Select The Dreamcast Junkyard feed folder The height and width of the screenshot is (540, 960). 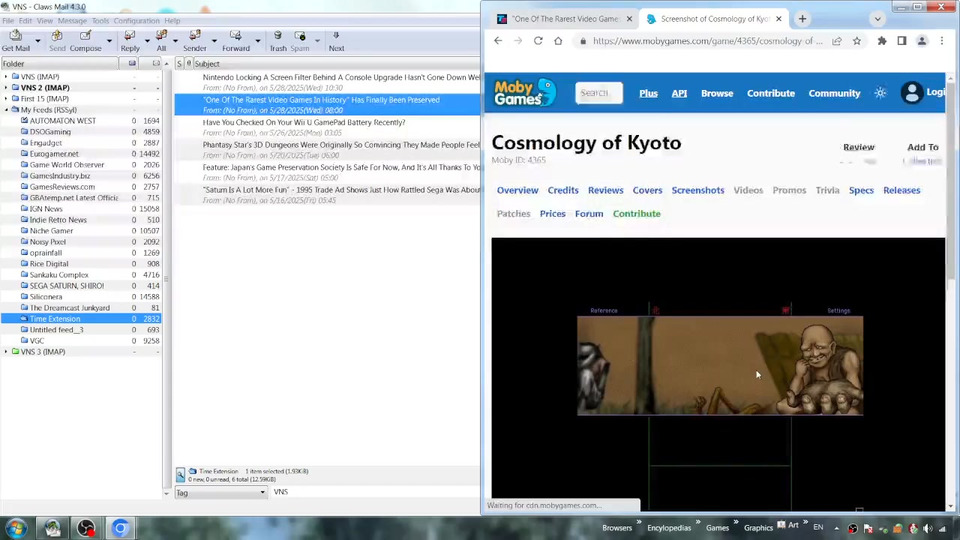coord(69,308)
